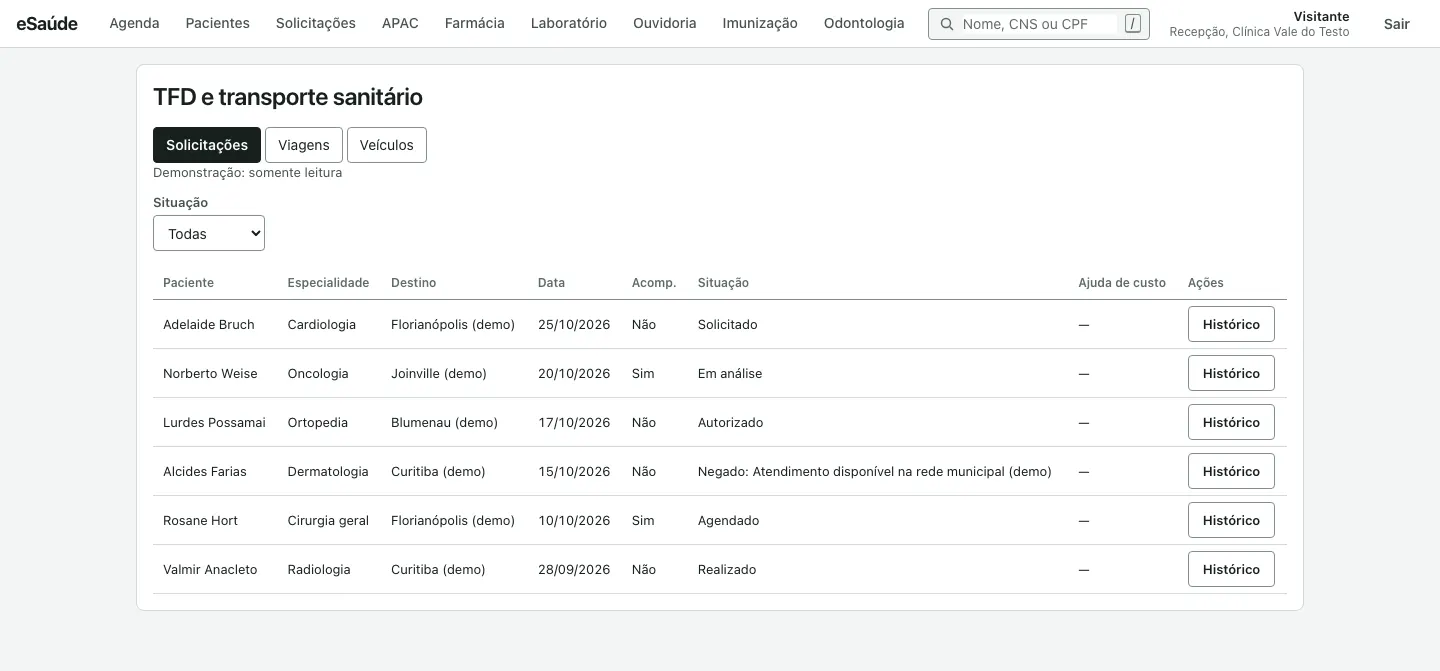The width and height of the screenshot is (1440, 671).
Task: Click patient name Adelaide Bruch
Action: [209, 324]
